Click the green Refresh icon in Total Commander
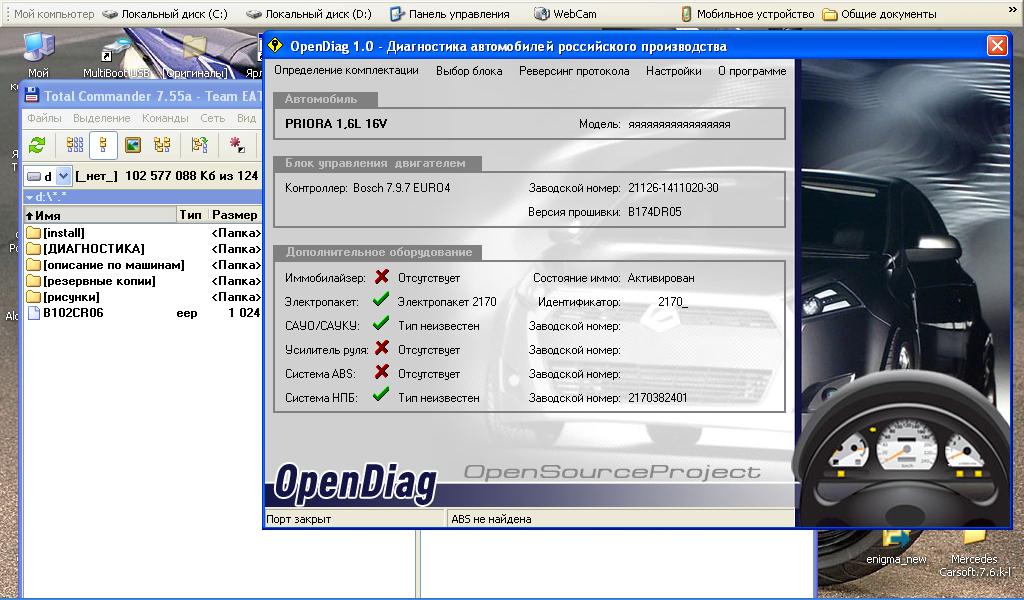 [37, 145]
